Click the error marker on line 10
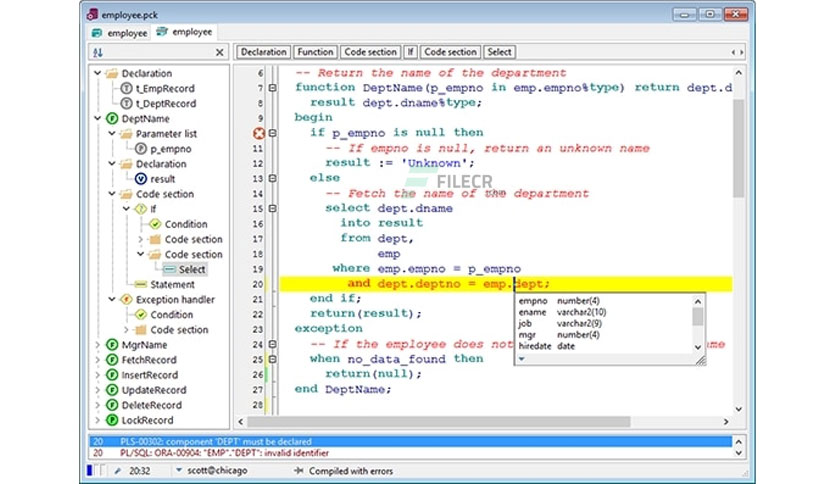Viewport: 836px width, 484px height. 259,133
